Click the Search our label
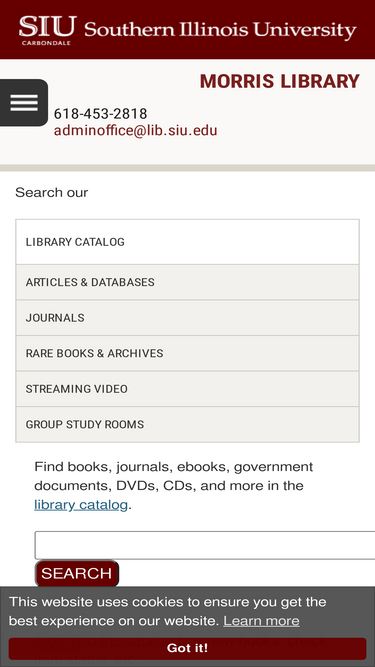Screen dimensions: 375x667 (51, 193)
